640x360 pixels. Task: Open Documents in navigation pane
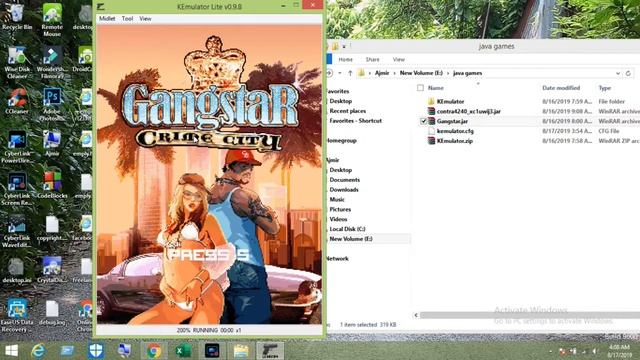tap(344, 180)
